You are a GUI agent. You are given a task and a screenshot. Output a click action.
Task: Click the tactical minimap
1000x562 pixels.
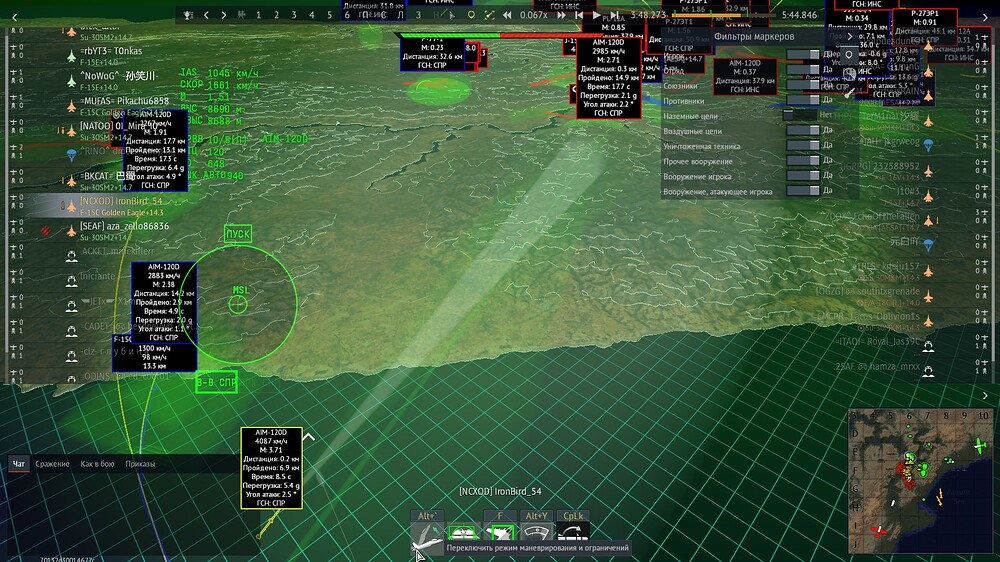920,481
